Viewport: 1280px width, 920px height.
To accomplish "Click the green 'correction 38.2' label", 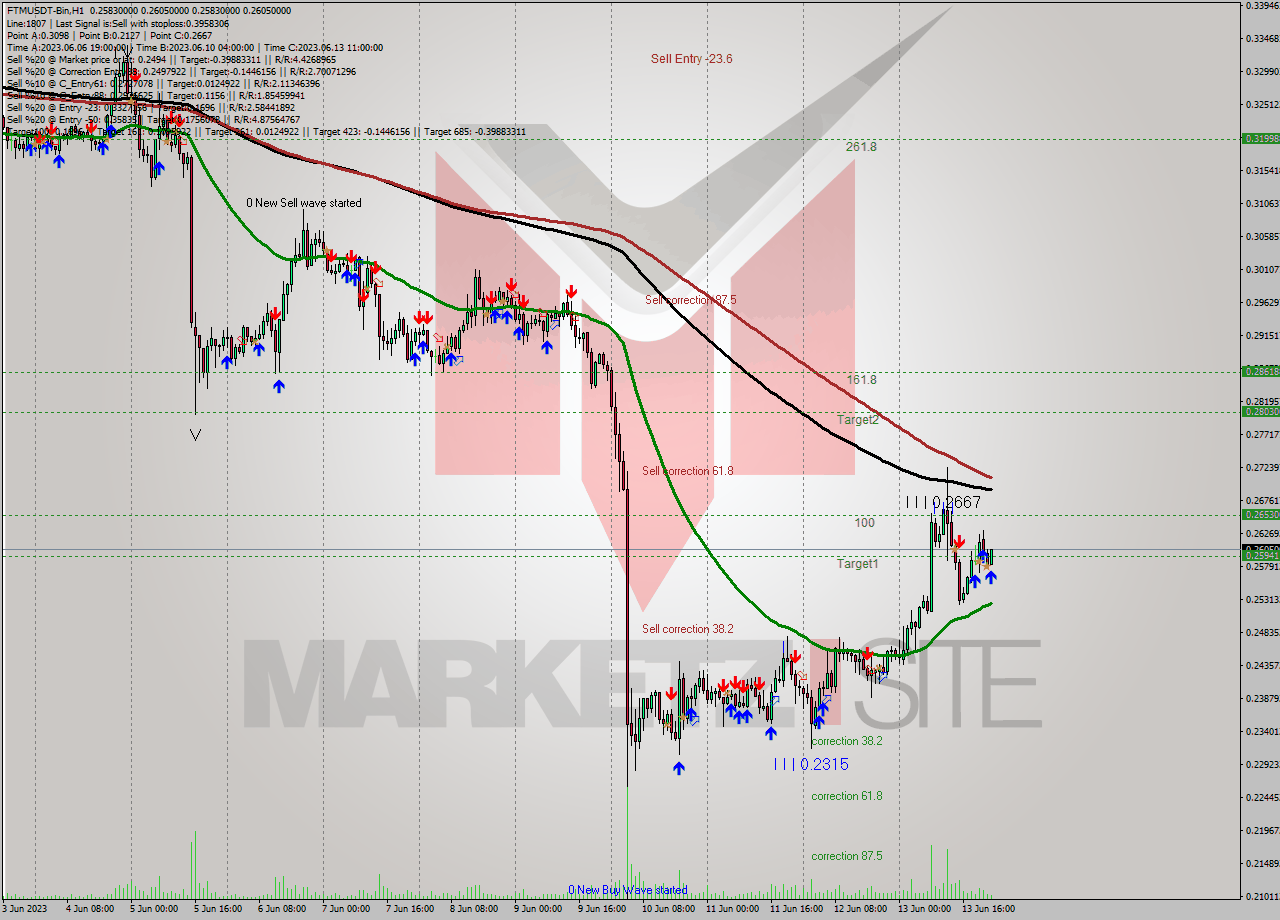I will pos(847,741).
